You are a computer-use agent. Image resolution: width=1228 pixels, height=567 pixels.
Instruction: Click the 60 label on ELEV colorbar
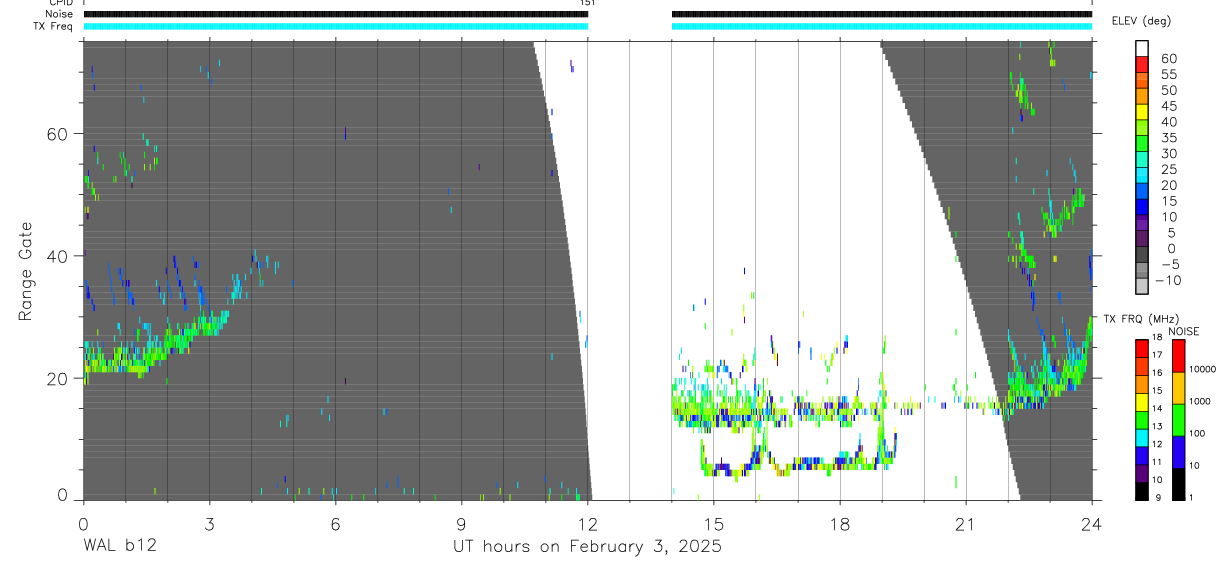[1168, 59]
